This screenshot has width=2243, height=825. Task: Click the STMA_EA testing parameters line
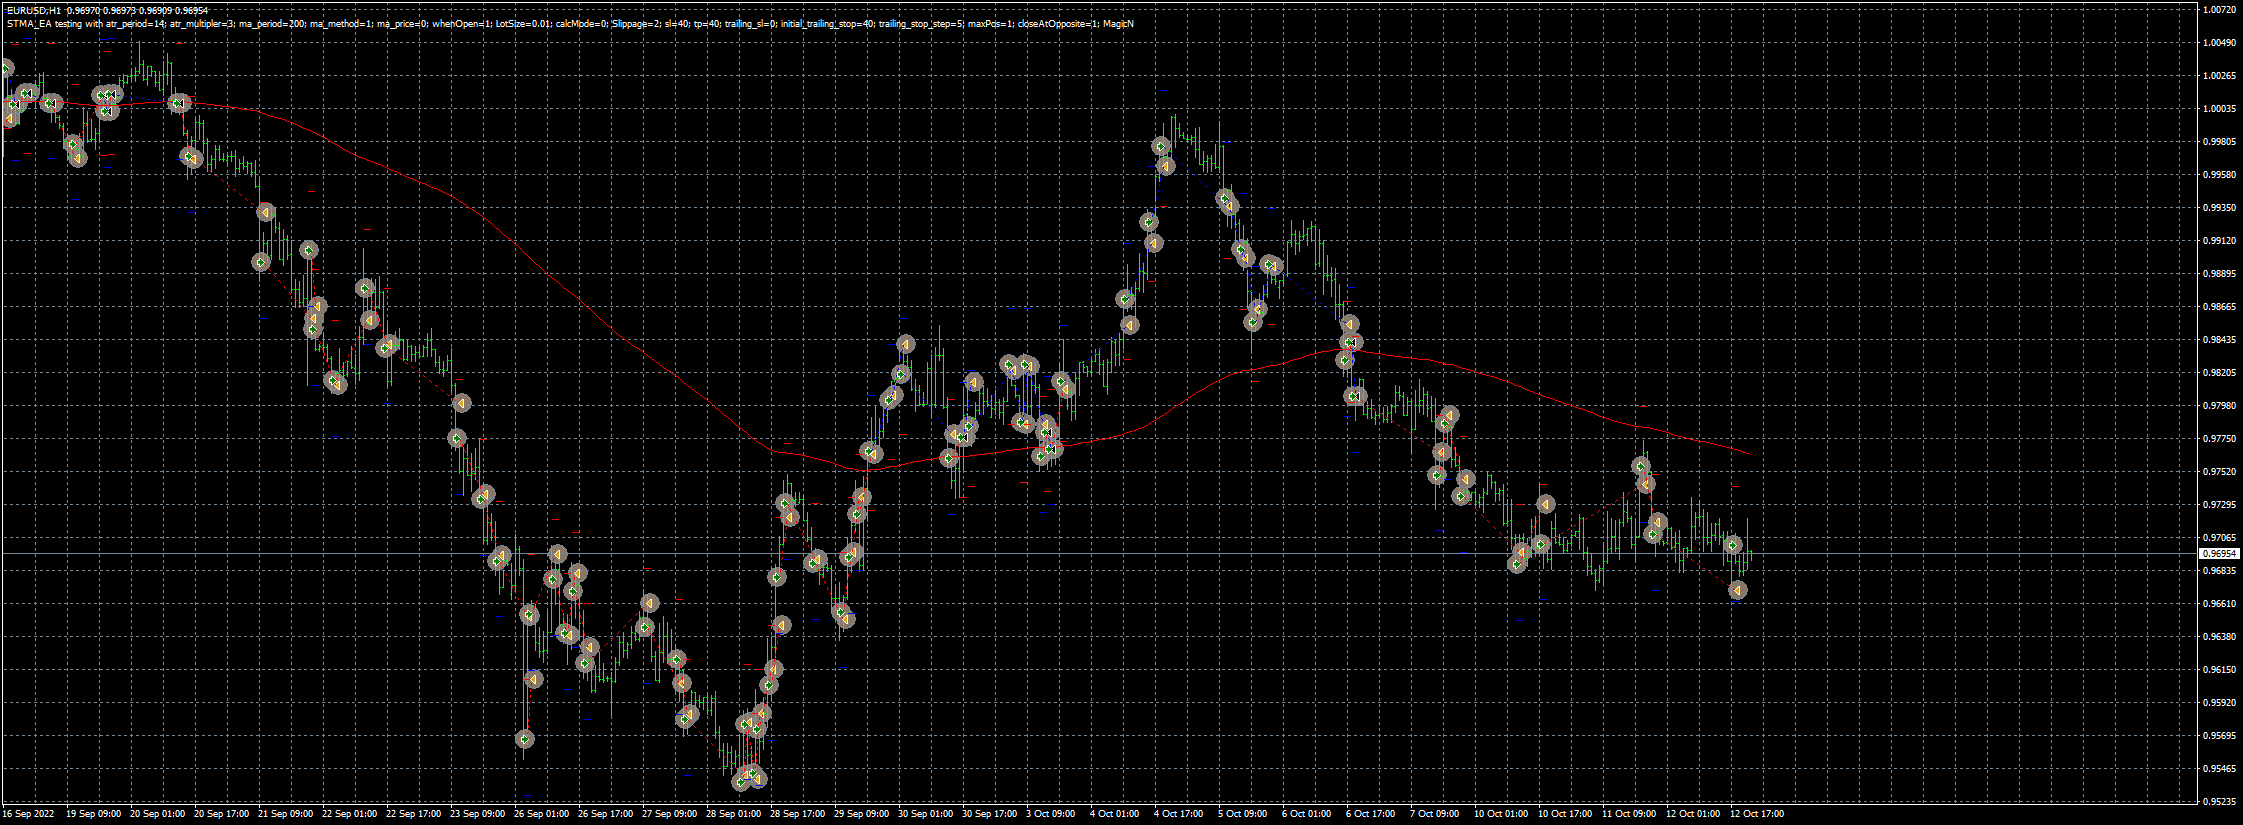tap(570, 23)
